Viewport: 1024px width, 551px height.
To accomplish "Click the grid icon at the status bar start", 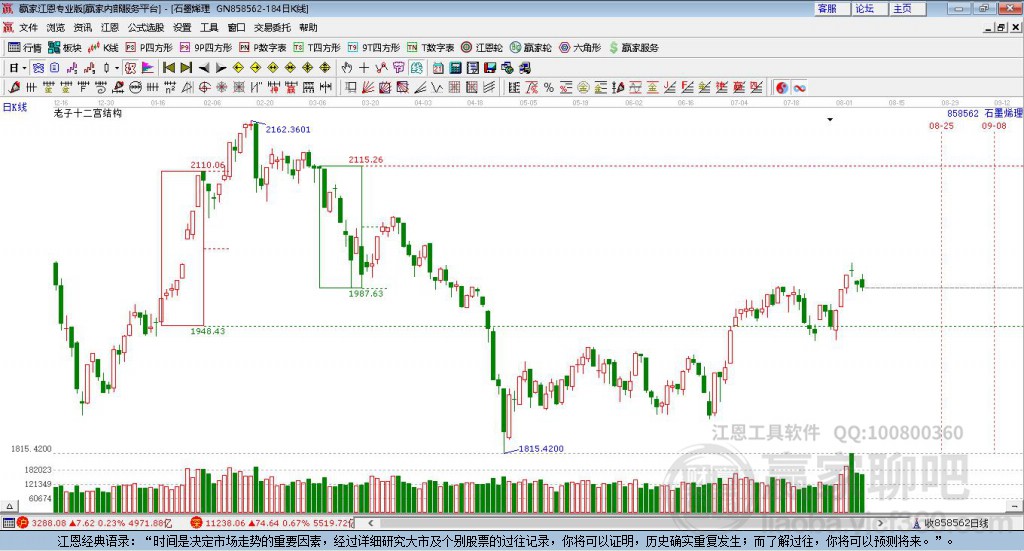I will pos(8,523).
